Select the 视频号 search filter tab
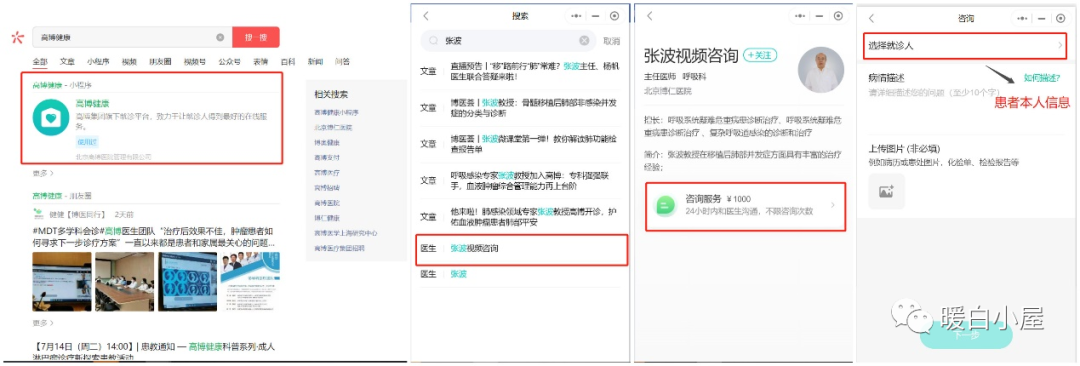The image size is (1080, 366). (195, 61)
